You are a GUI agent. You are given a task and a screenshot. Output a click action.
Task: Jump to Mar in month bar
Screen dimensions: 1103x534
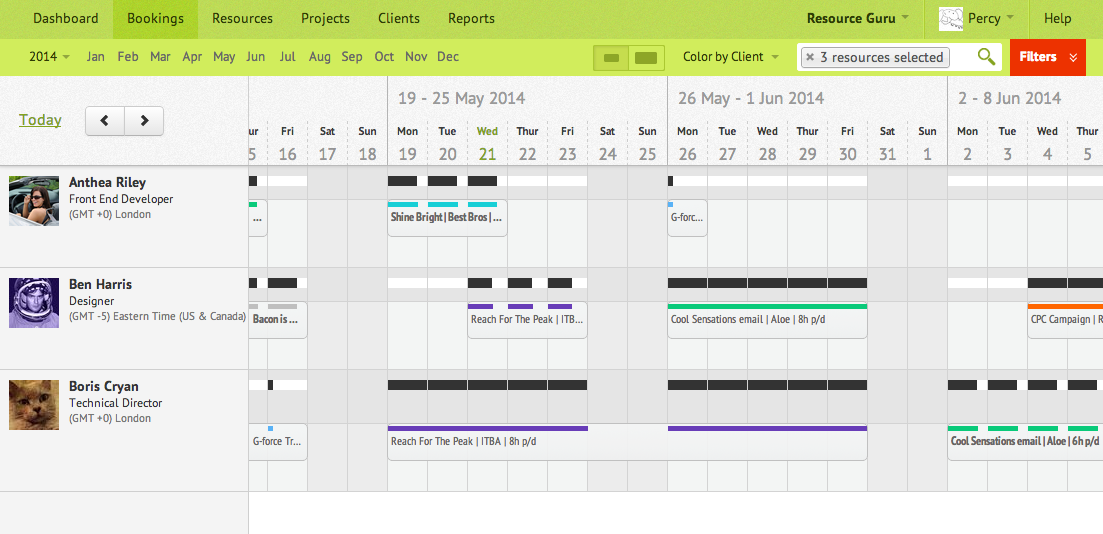(160, 57)
